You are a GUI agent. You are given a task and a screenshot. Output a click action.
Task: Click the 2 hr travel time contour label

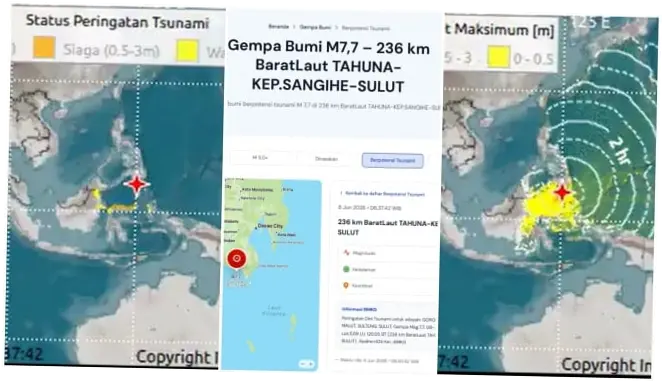pos(620,151)
